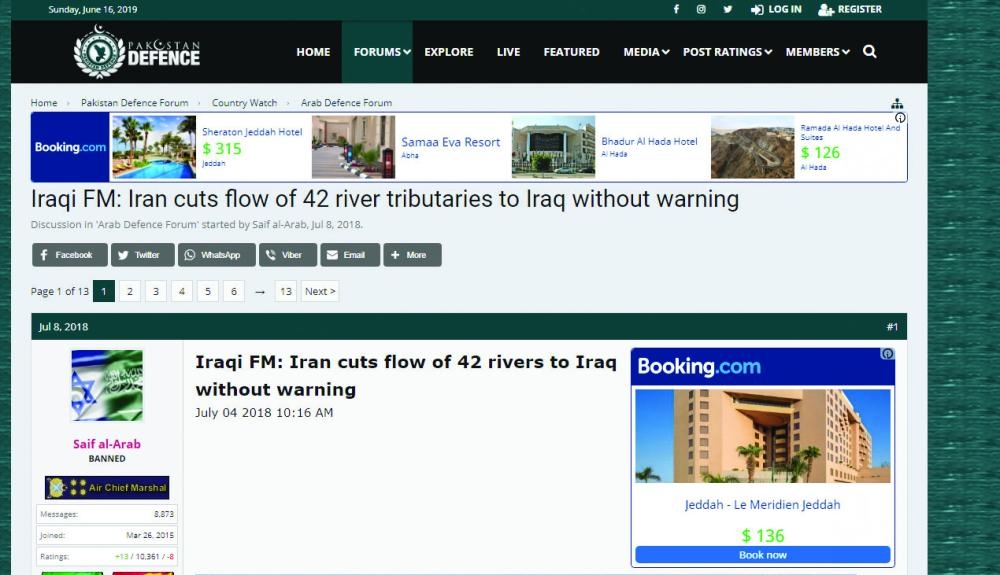
Task: Open the Saif al-Arab profile link
Action: 106,444
